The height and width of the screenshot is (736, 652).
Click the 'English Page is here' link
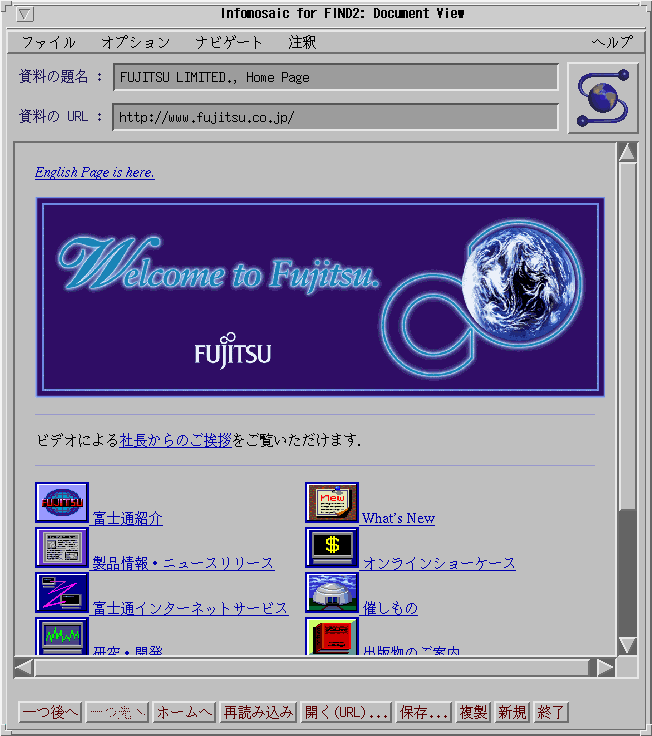point(95,172)
